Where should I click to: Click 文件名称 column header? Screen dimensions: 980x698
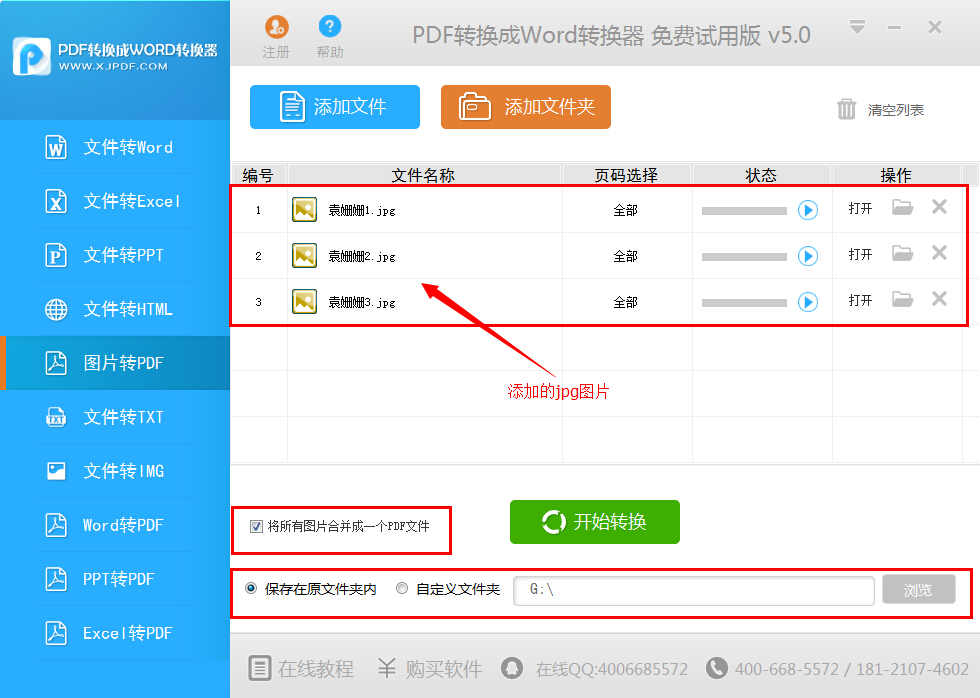click(x=423, y=176)
